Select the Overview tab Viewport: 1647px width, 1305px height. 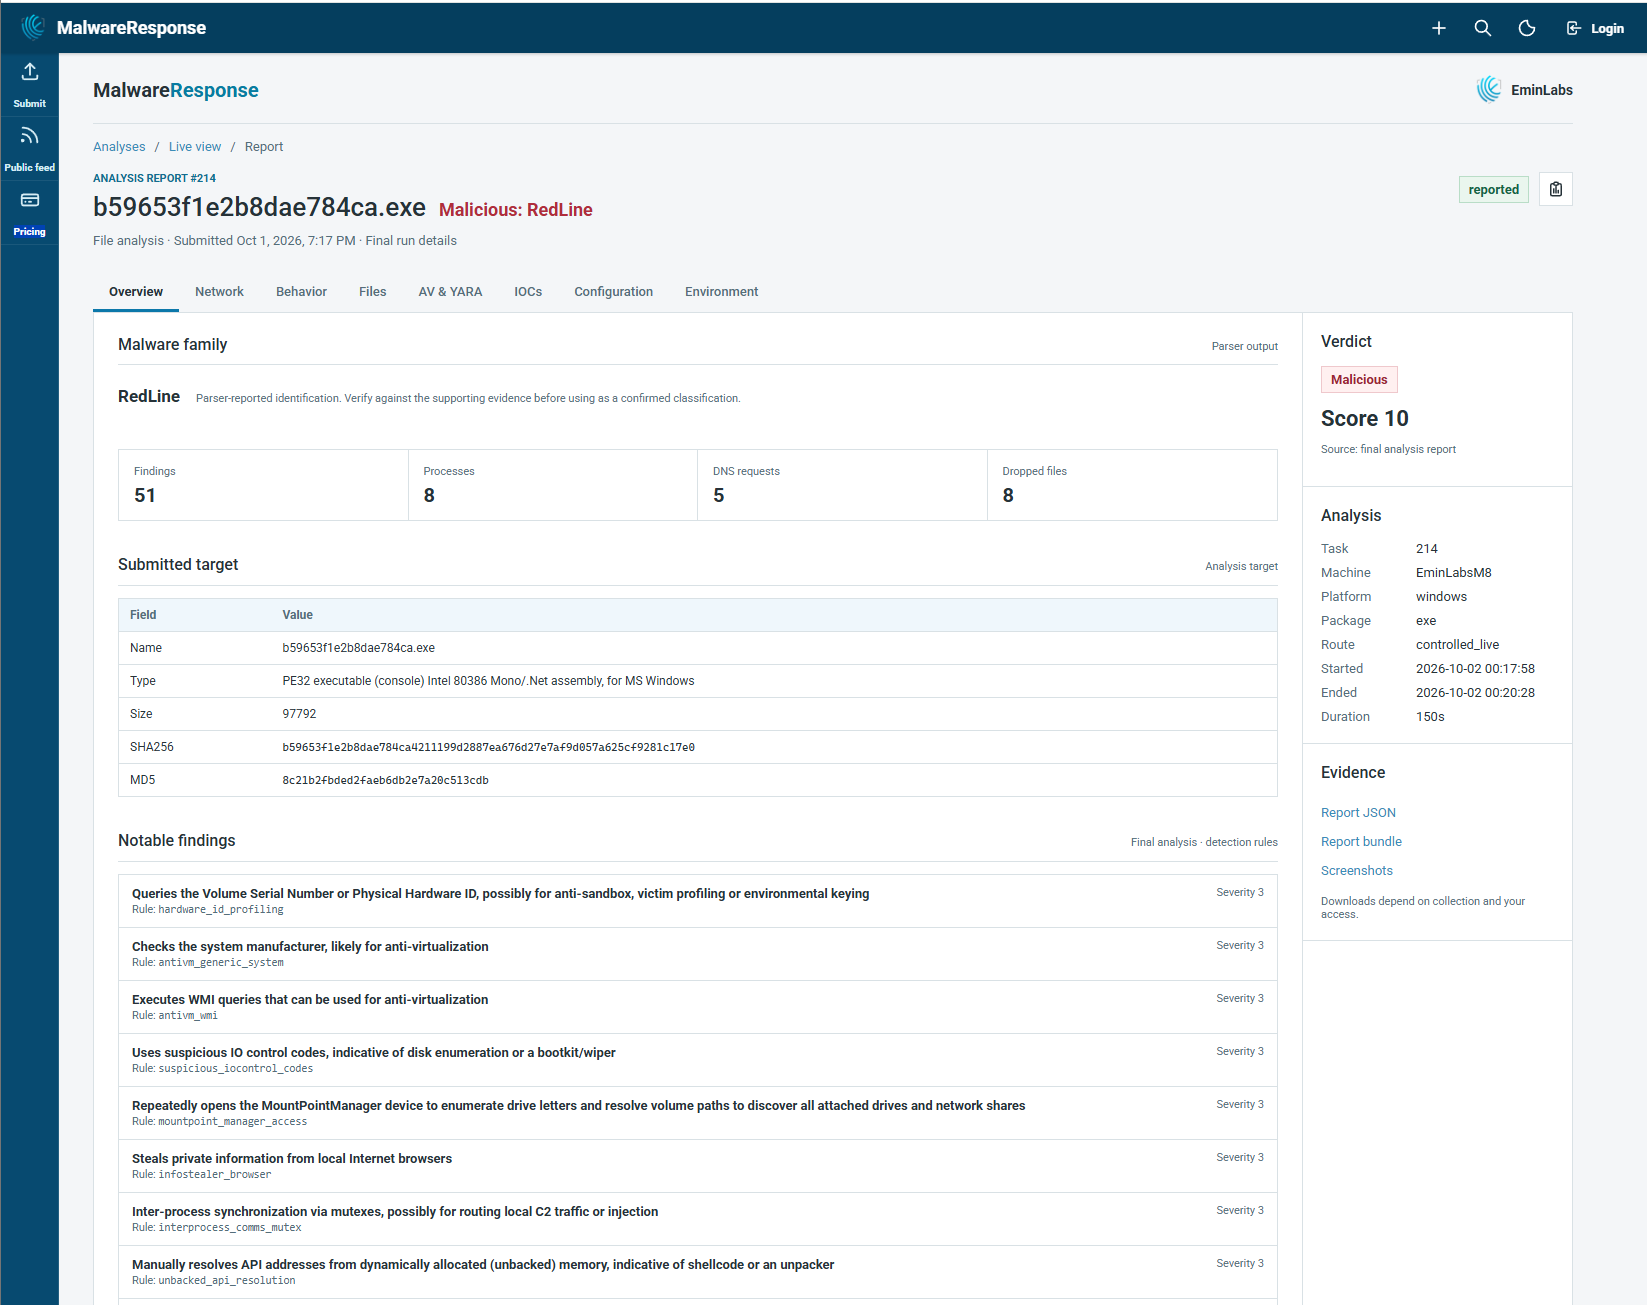[x=136, y=292]
